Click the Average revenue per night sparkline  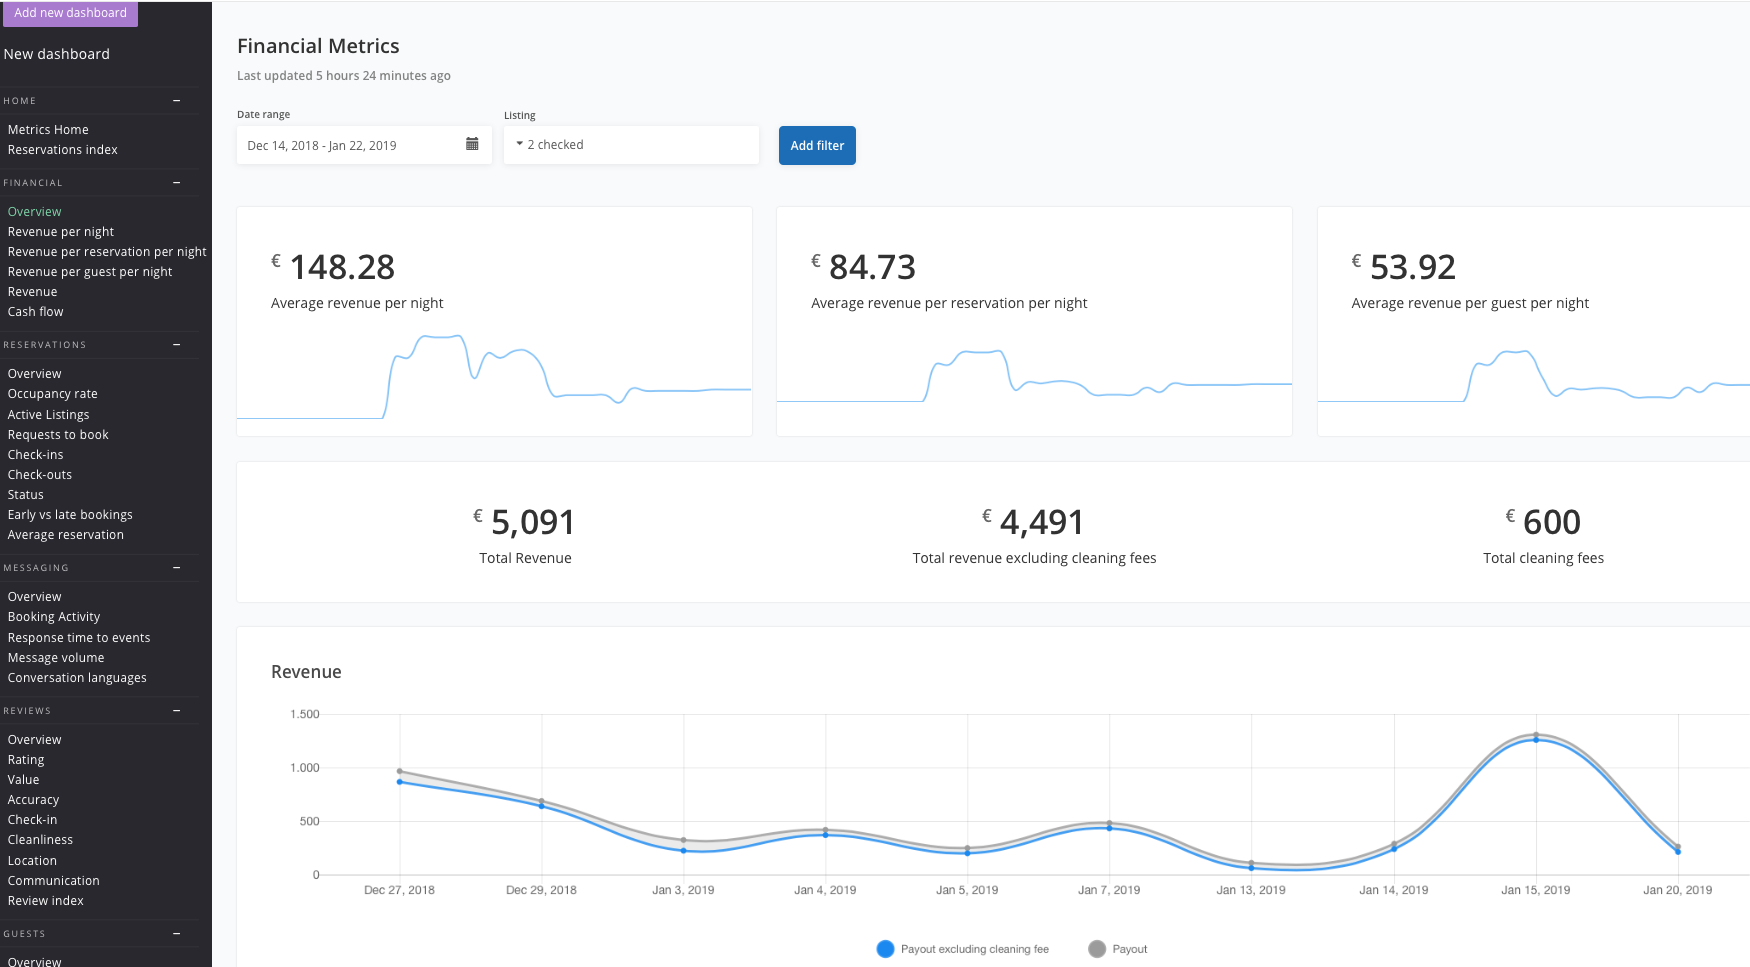494,377
